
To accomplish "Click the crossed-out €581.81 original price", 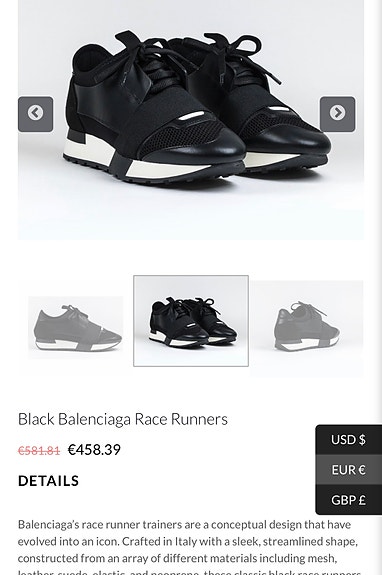I will click(x=39, y=450).
